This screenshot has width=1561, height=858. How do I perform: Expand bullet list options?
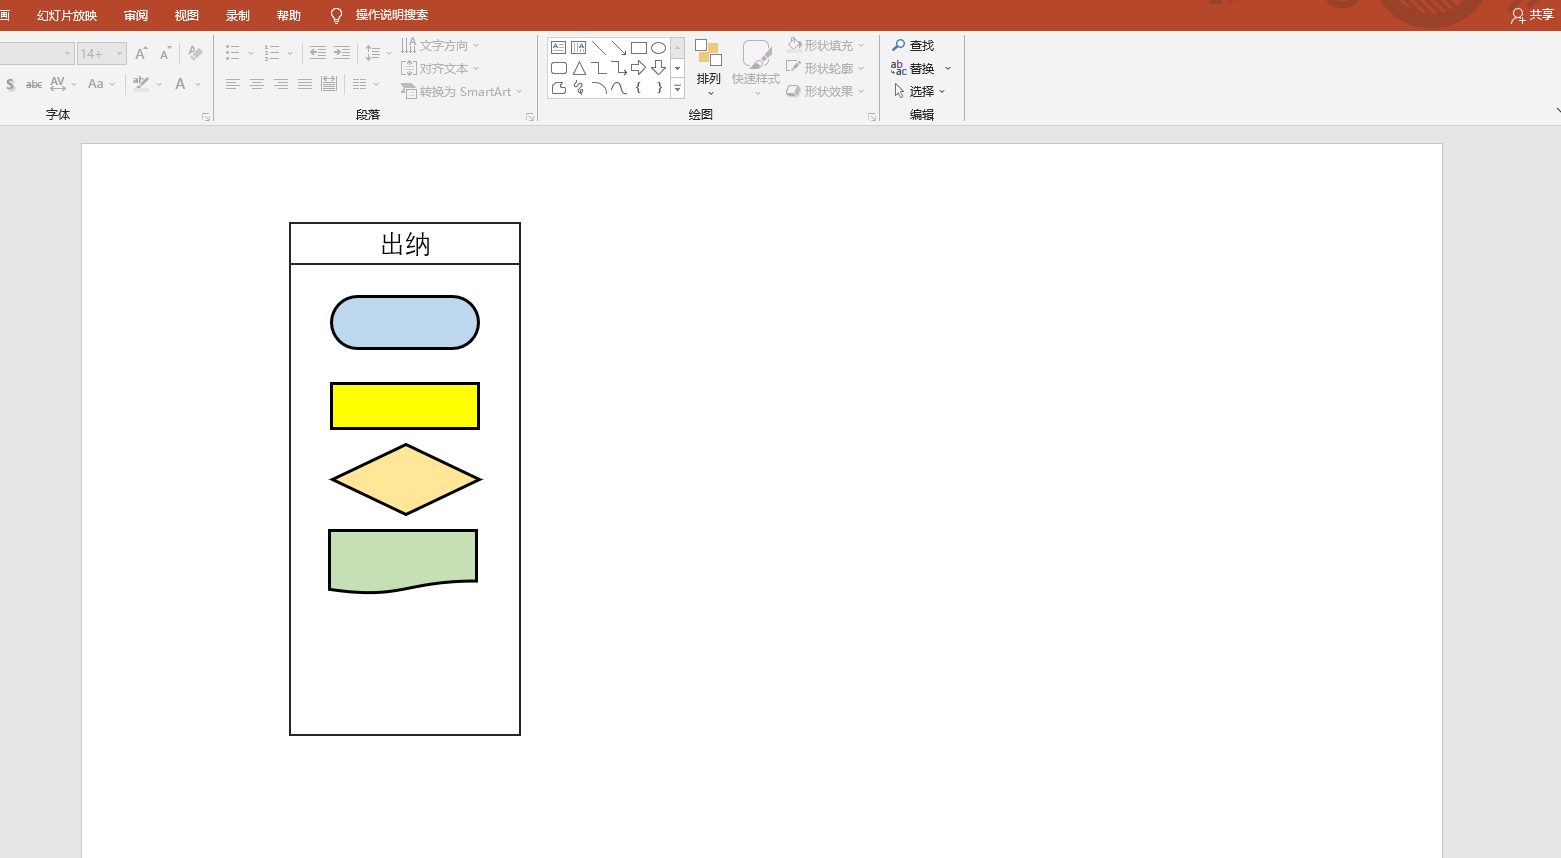tap(251, 53)
